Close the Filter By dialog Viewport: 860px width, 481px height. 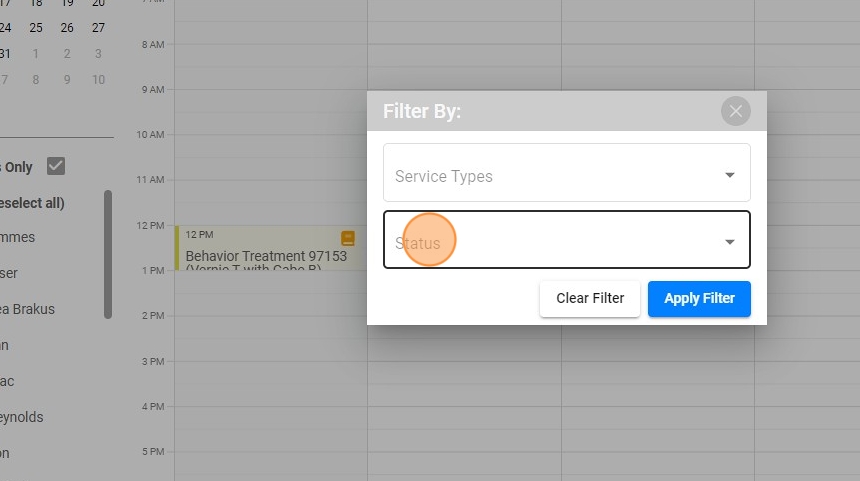tap(736, 111)
